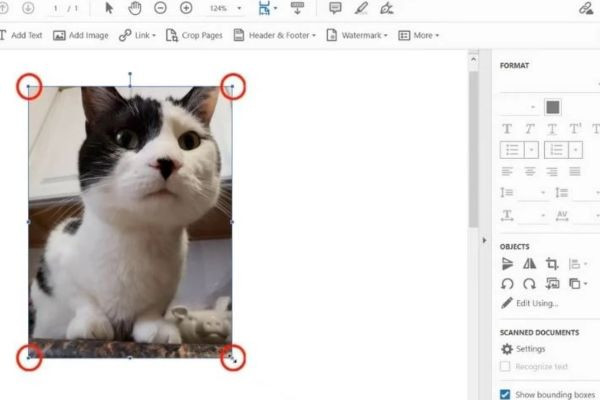Screen dimensions: 600x400
Task: Click the AV character spacing icon
Action: click(562, 216)
